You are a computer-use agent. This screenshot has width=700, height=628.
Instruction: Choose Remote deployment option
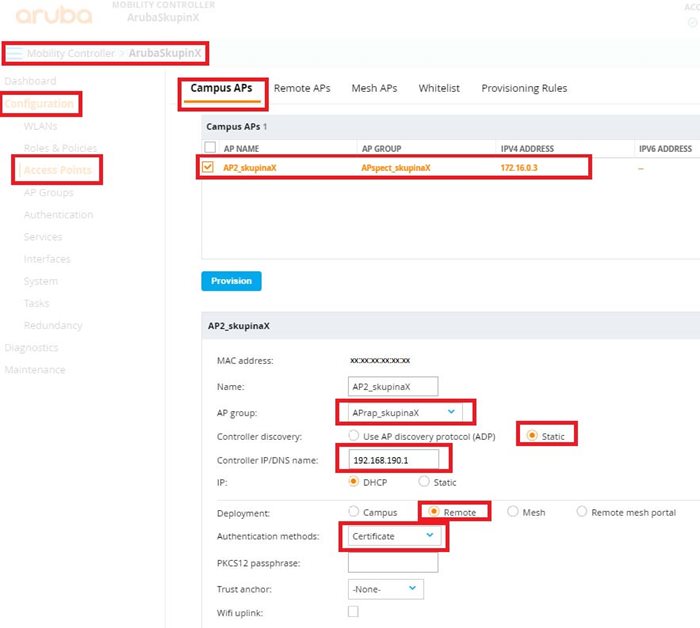coord(433,512)
